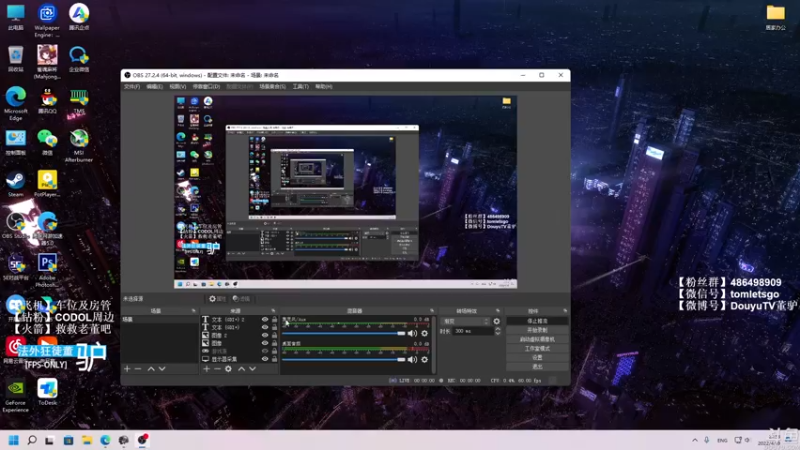
Task: Open Adobe Photoshop desktop shortcut
Action: [47, 270]
